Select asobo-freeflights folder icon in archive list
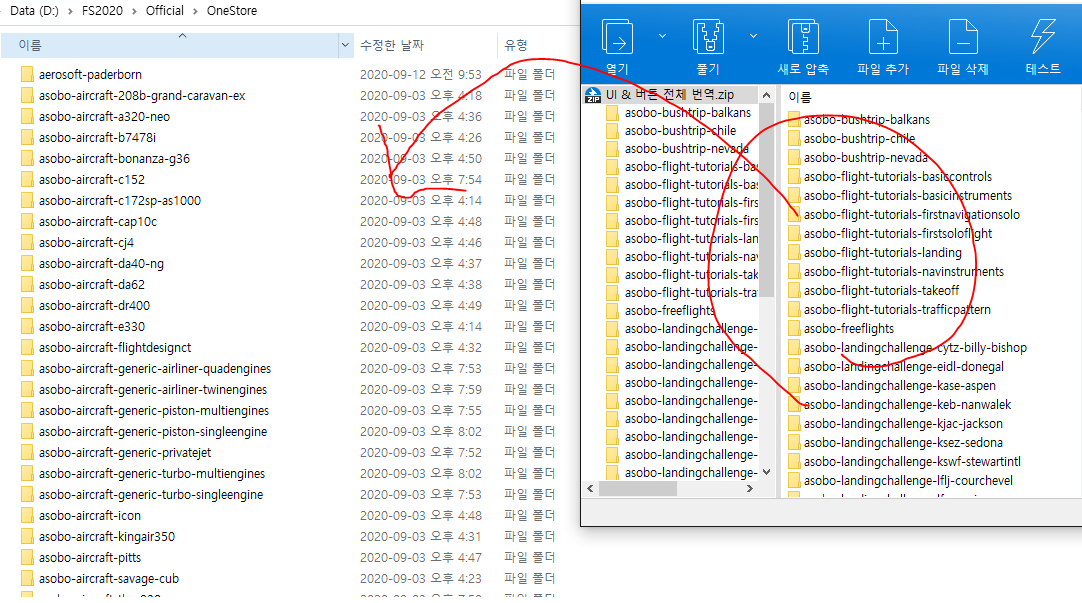The width and height of the screenshot is (1082, 603). [794, 328]
